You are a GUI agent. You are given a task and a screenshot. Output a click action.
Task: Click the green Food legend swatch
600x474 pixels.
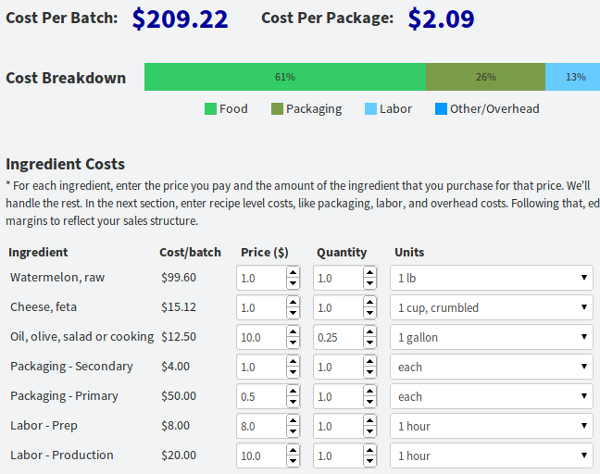click(x=211, y=109)
